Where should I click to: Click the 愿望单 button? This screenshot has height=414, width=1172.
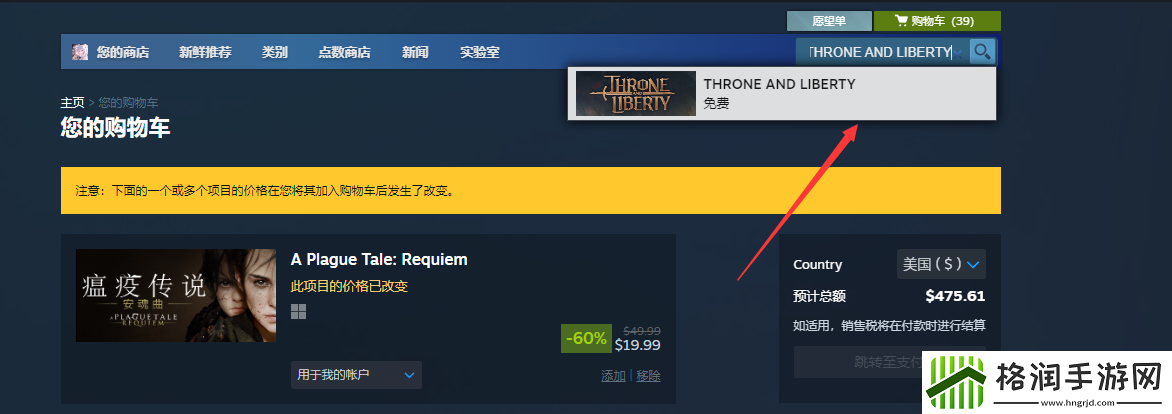829,21
